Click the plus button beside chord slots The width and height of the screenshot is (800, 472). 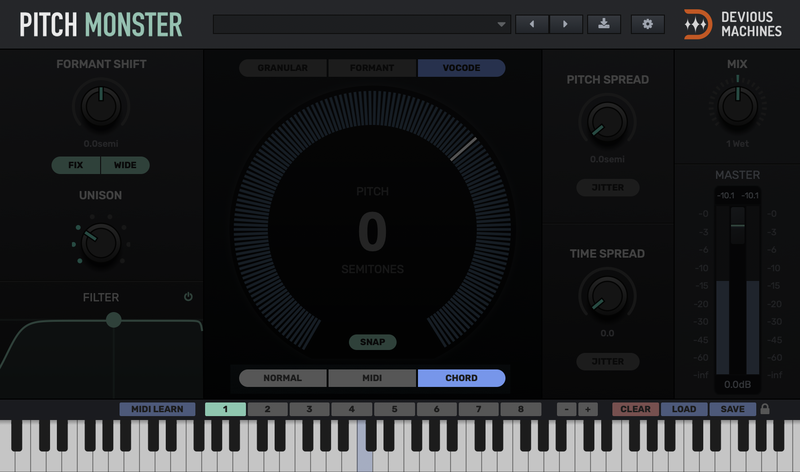pyautogui.click(x=587, y=409)
